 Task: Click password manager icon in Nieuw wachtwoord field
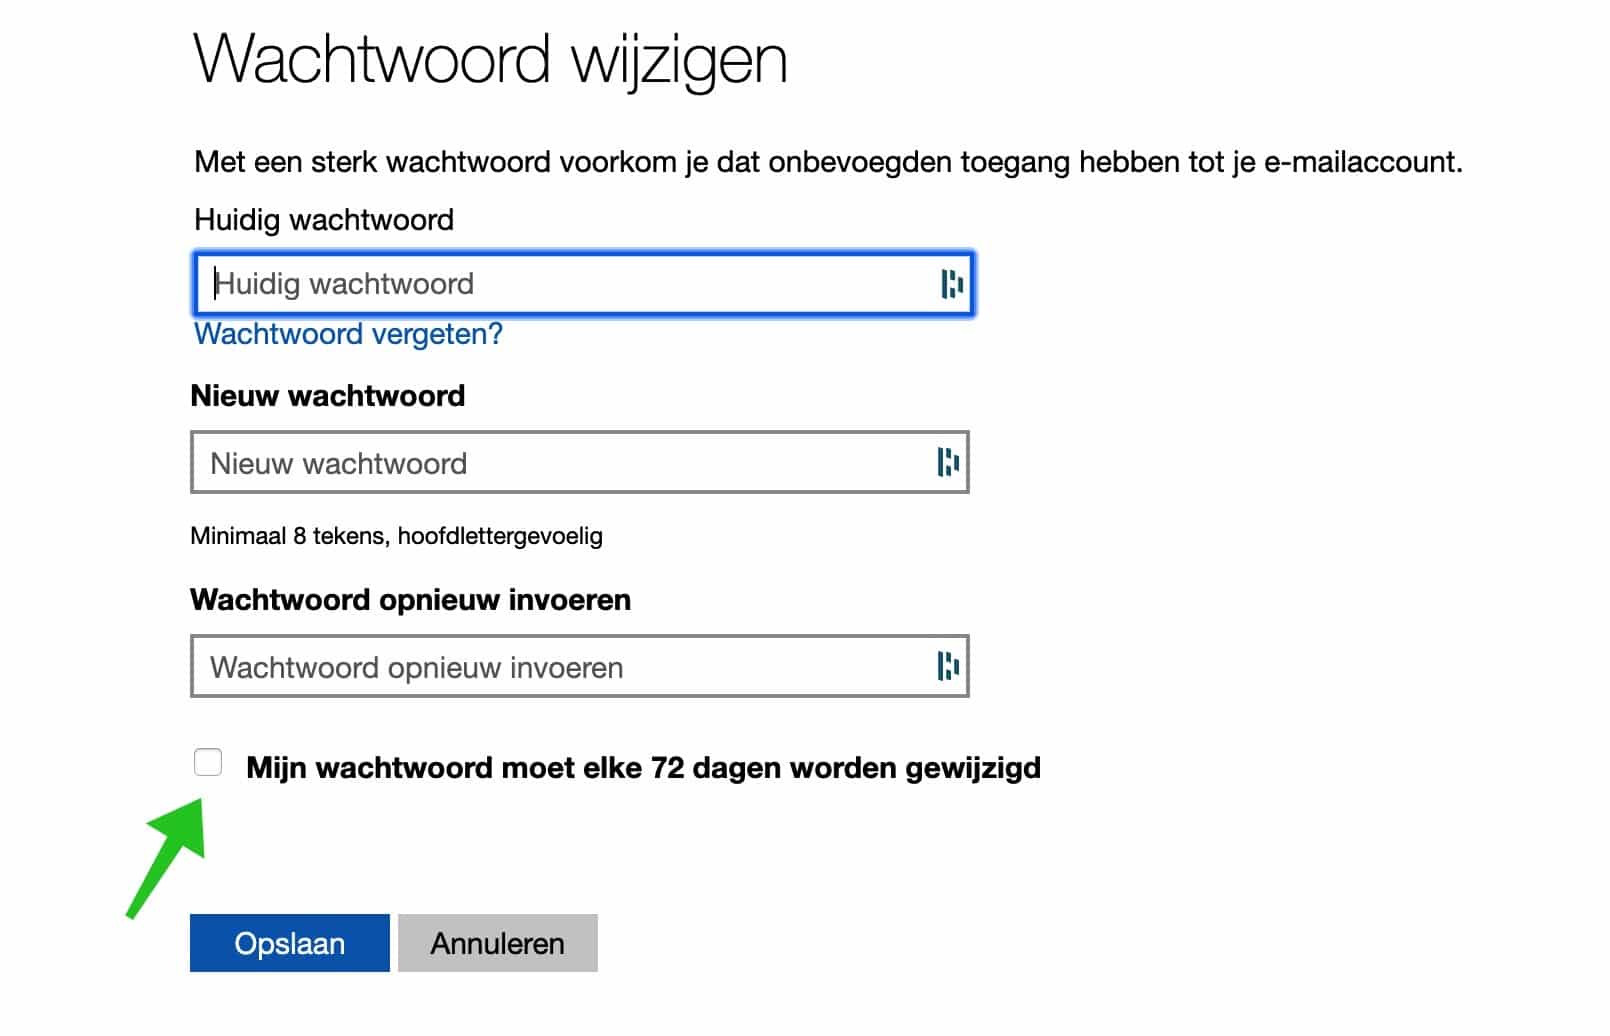(948, 462)
